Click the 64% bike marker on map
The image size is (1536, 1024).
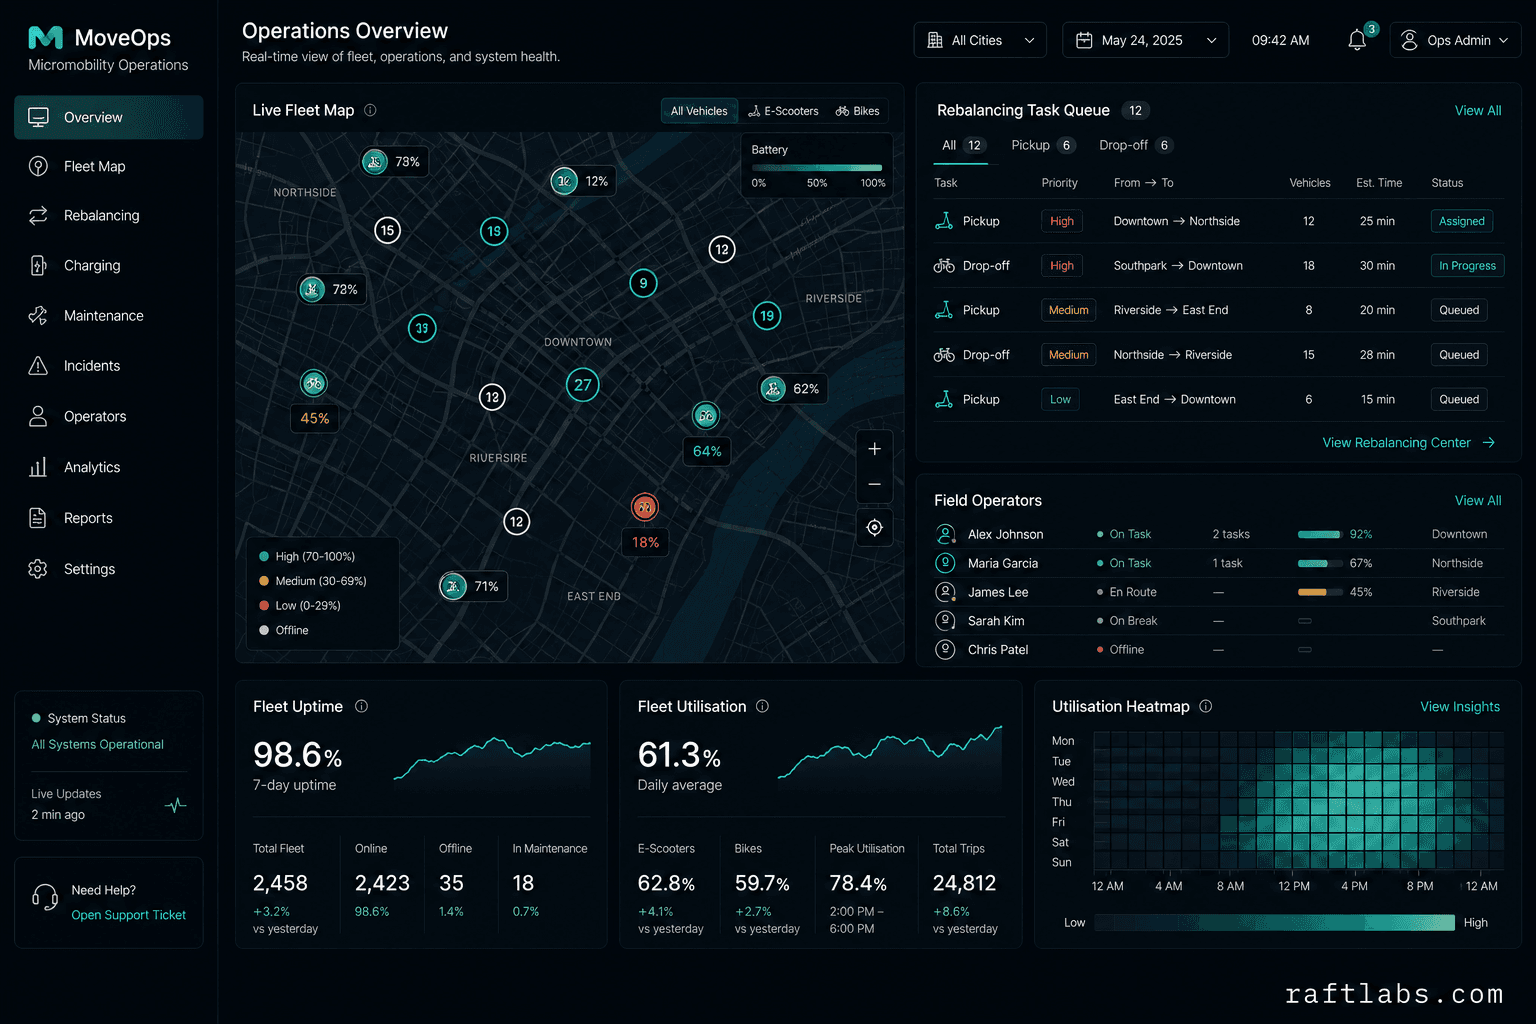[706, 415]
